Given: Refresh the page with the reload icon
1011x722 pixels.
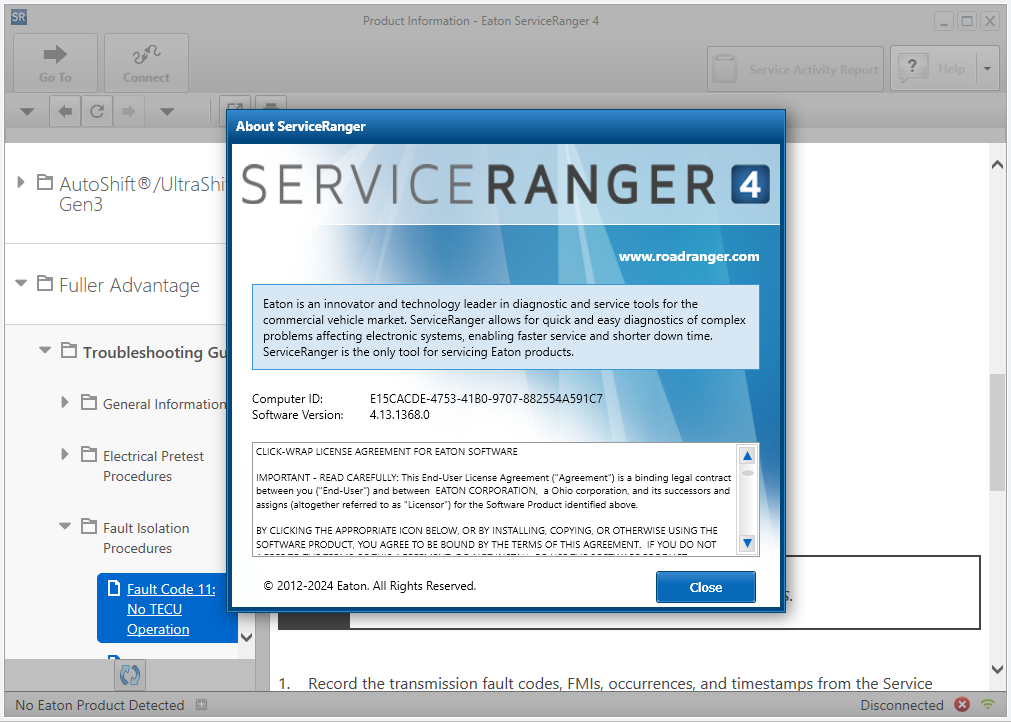Looking at the screenshot, I should click(x=96, y=111).
